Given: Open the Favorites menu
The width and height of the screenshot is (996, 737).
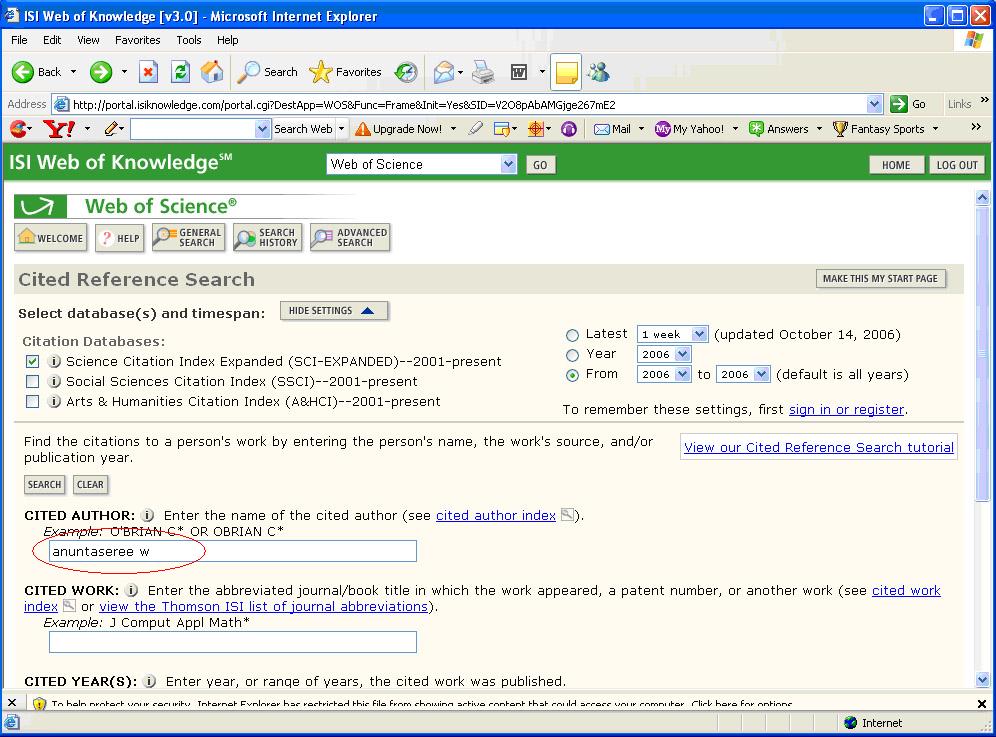Looking at the screenshot, I should [138, 40].
